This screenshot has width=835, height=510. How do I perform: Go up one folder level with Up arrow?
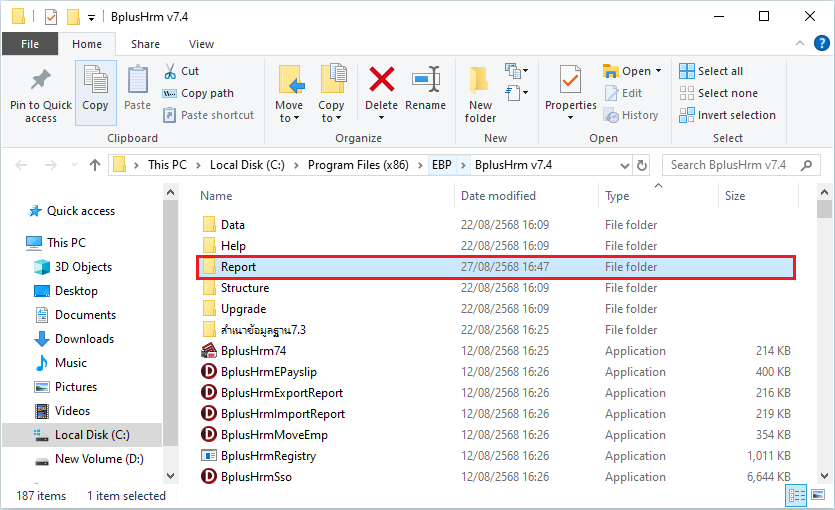tap(95, 165)
